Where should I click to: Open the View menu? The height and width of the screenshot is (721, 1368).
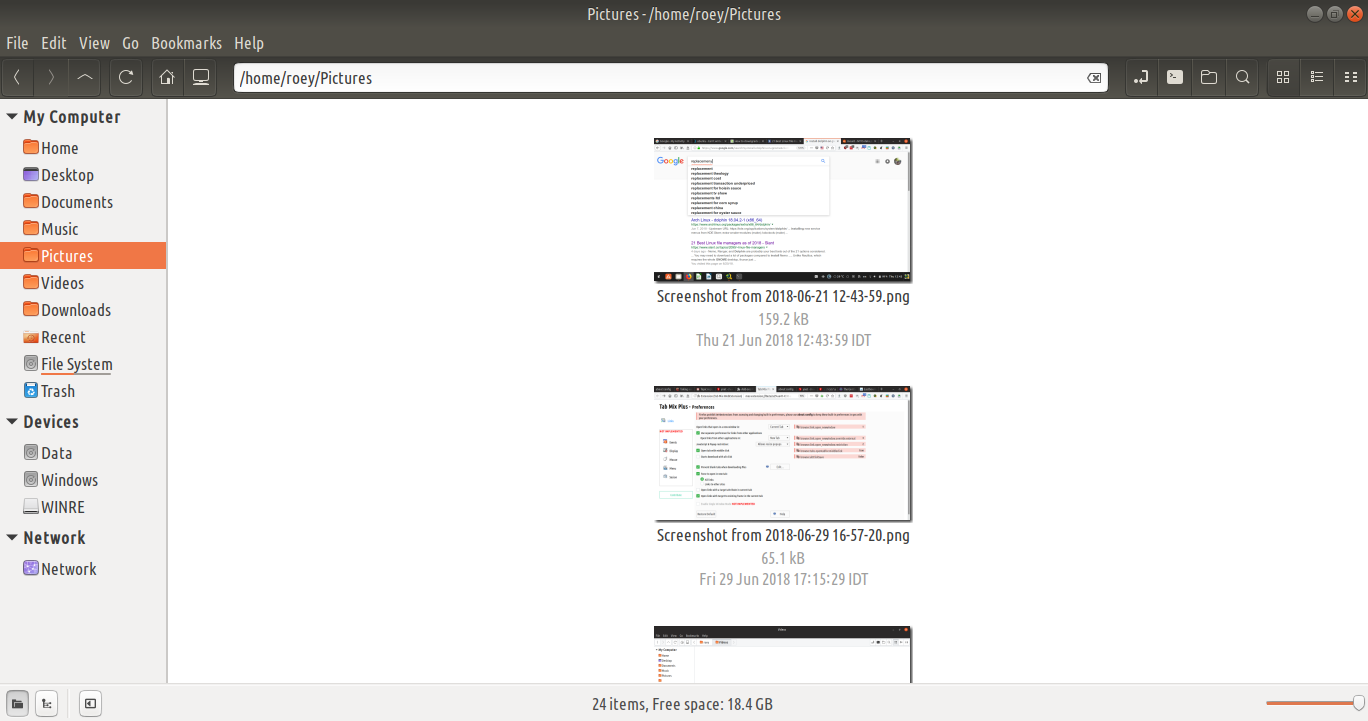[94, 43]
